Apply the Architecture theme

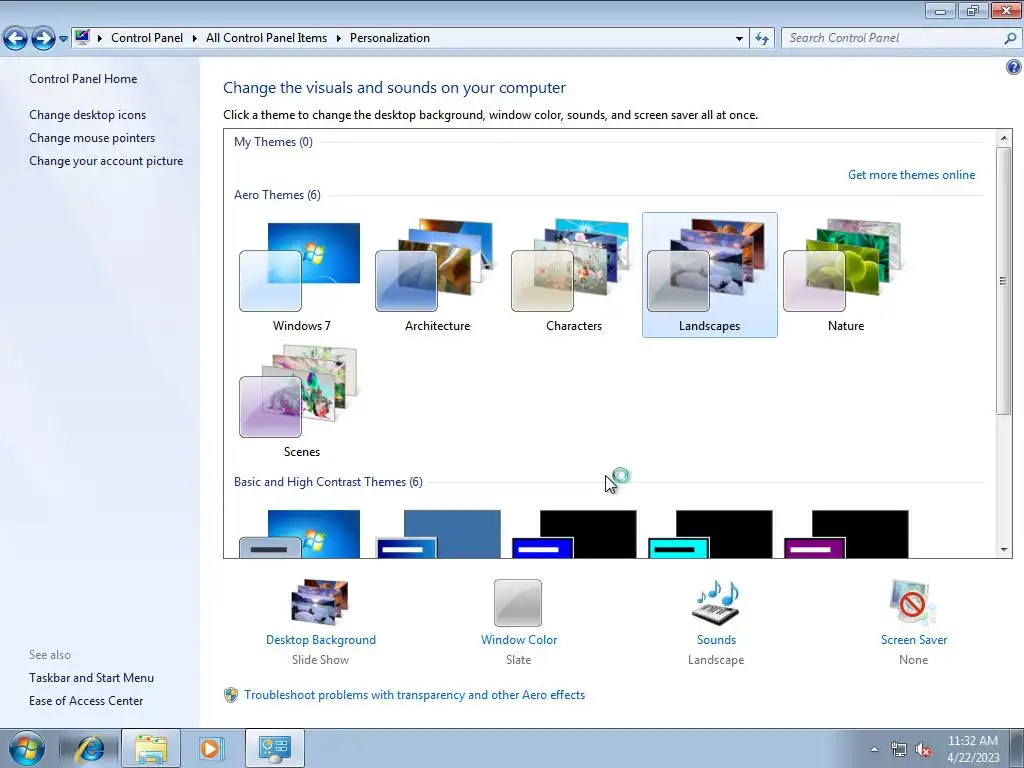(x=437, y=276)
